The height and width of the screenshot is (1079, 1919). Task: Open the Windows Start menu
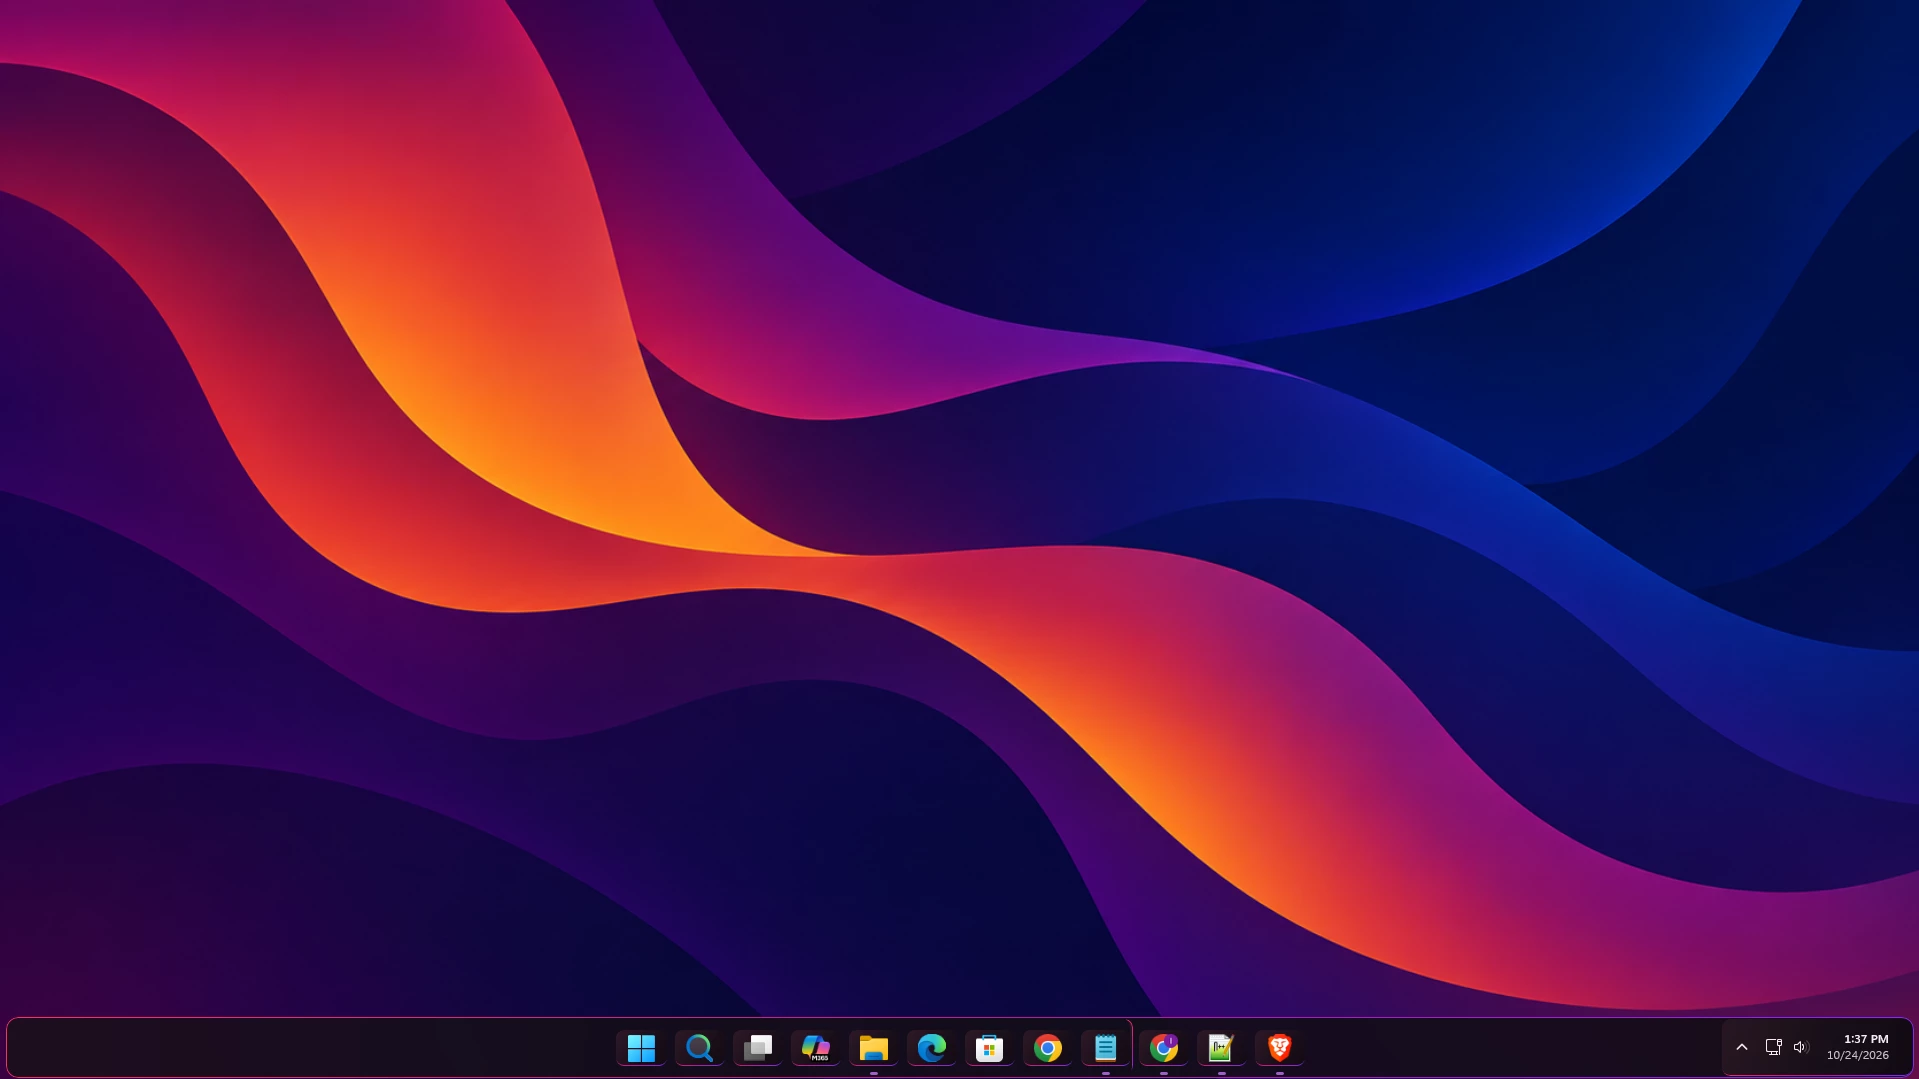click(x=641, y=1048)
